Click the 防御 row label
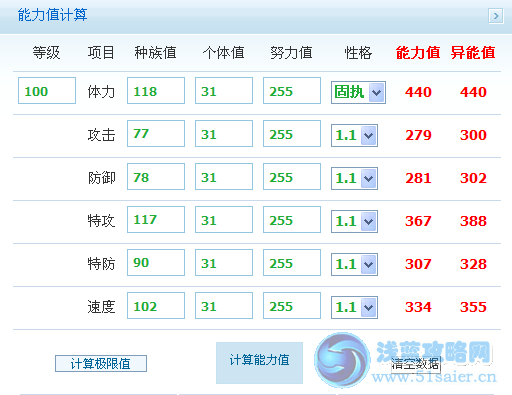This screenshot has height=395, width=512. pyautogui.click(x=102, y=178)
